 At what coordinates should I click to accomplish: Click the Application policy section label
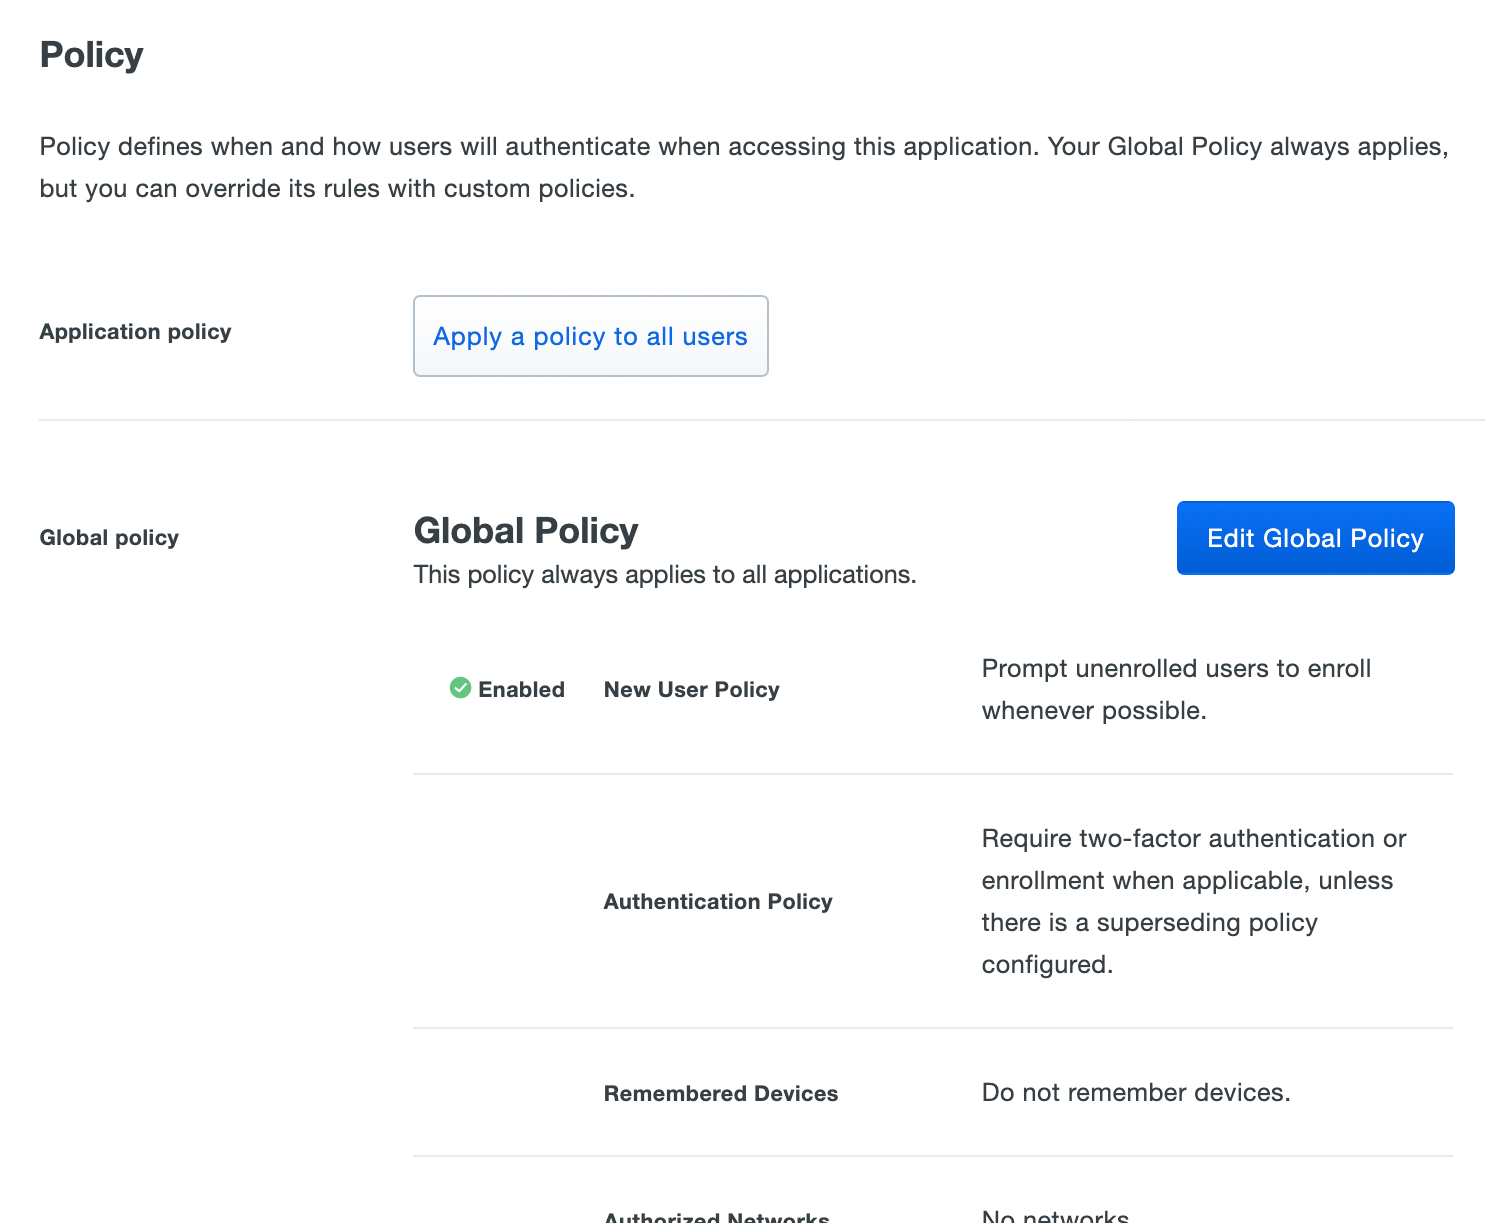[135, 331]
